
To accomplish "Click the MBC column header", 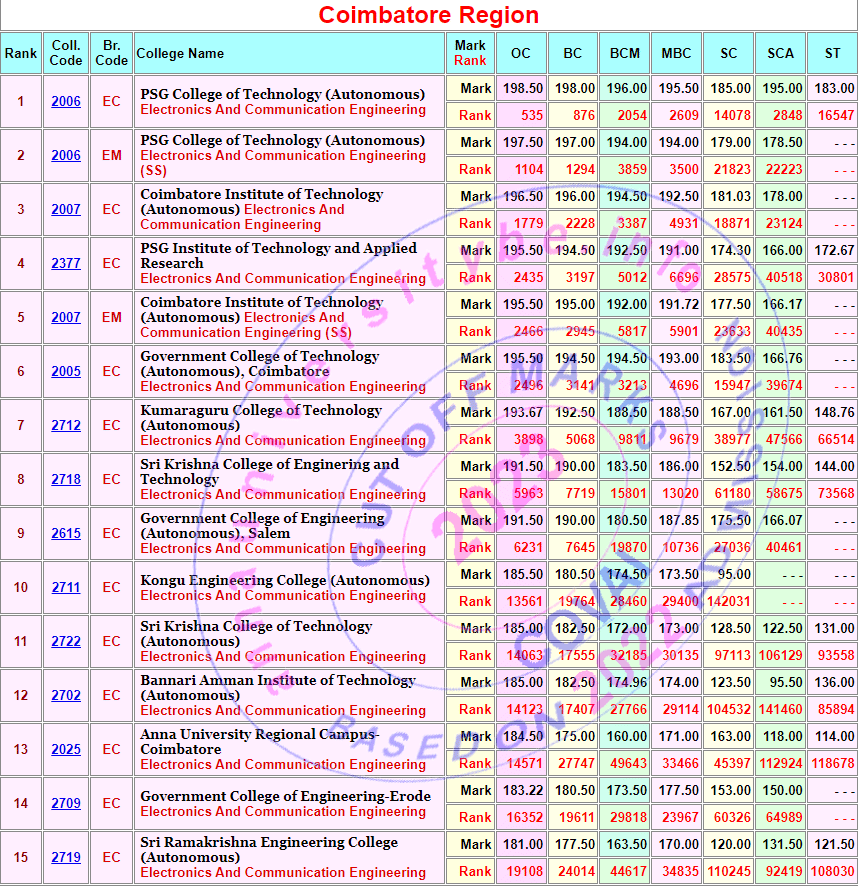I will tap(677, 53).
